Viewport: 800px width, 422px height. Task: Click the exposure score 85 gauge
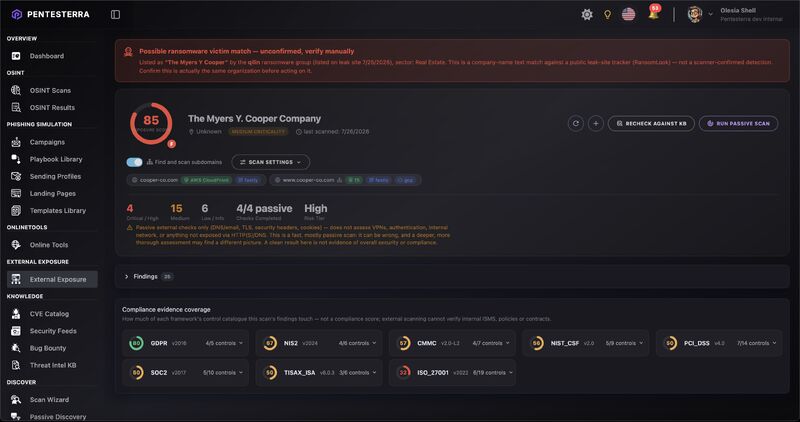pyautogui.click(x=151, y=123)
